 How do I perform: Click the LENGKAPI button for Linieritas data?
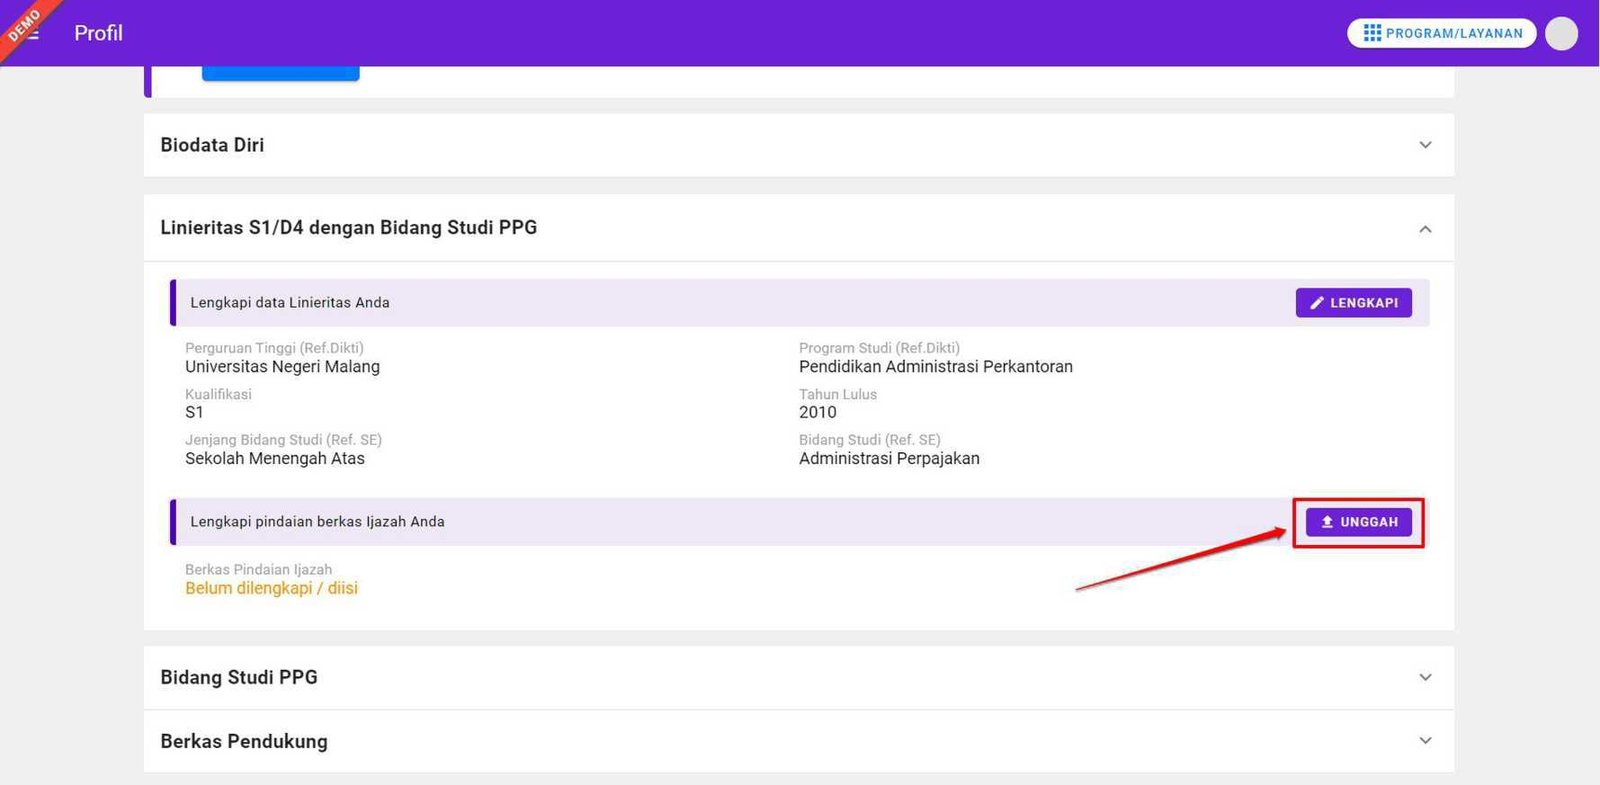(x=1354, y=303)
